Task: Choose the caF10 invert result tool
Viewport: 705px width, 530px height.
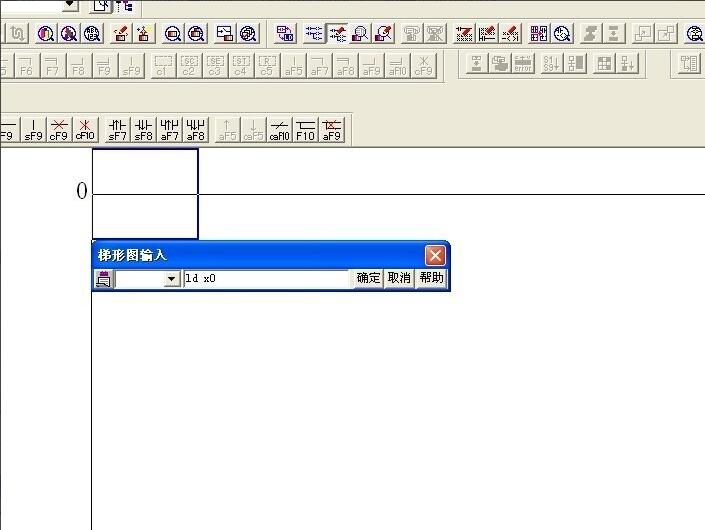Action: pyautogui.click(x=280, y=131)
